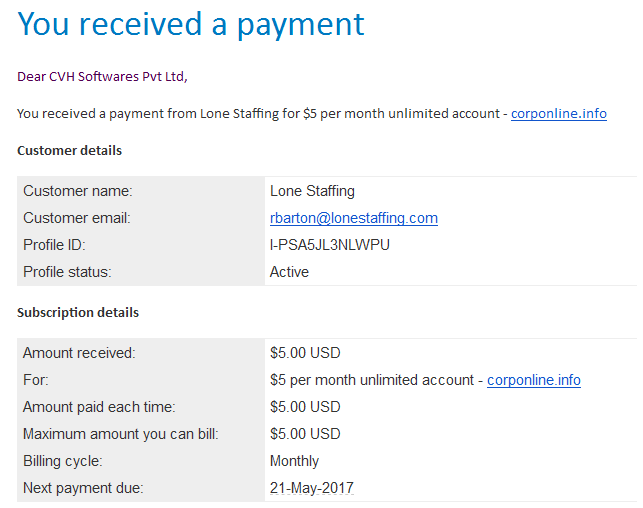This screenshot has width=643, height=508.
Task: Click the 'Amount received:' label
Action: [79, 353]
